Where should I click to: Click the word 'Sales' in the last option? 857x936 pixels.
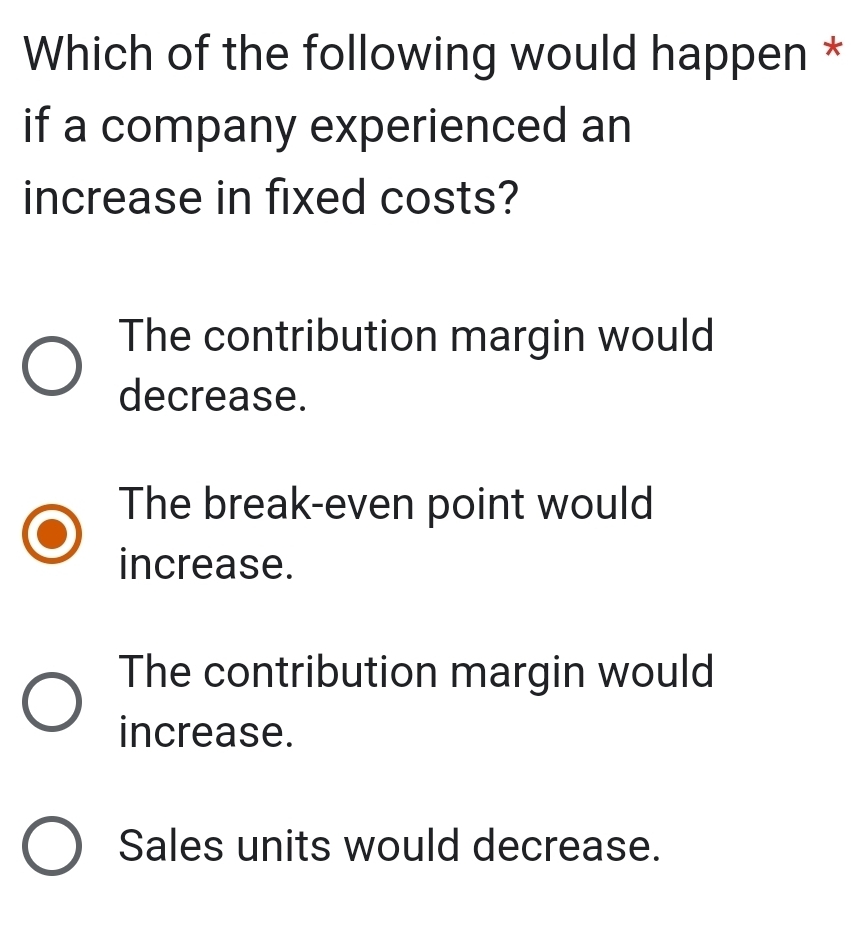(x=171, y=845)
